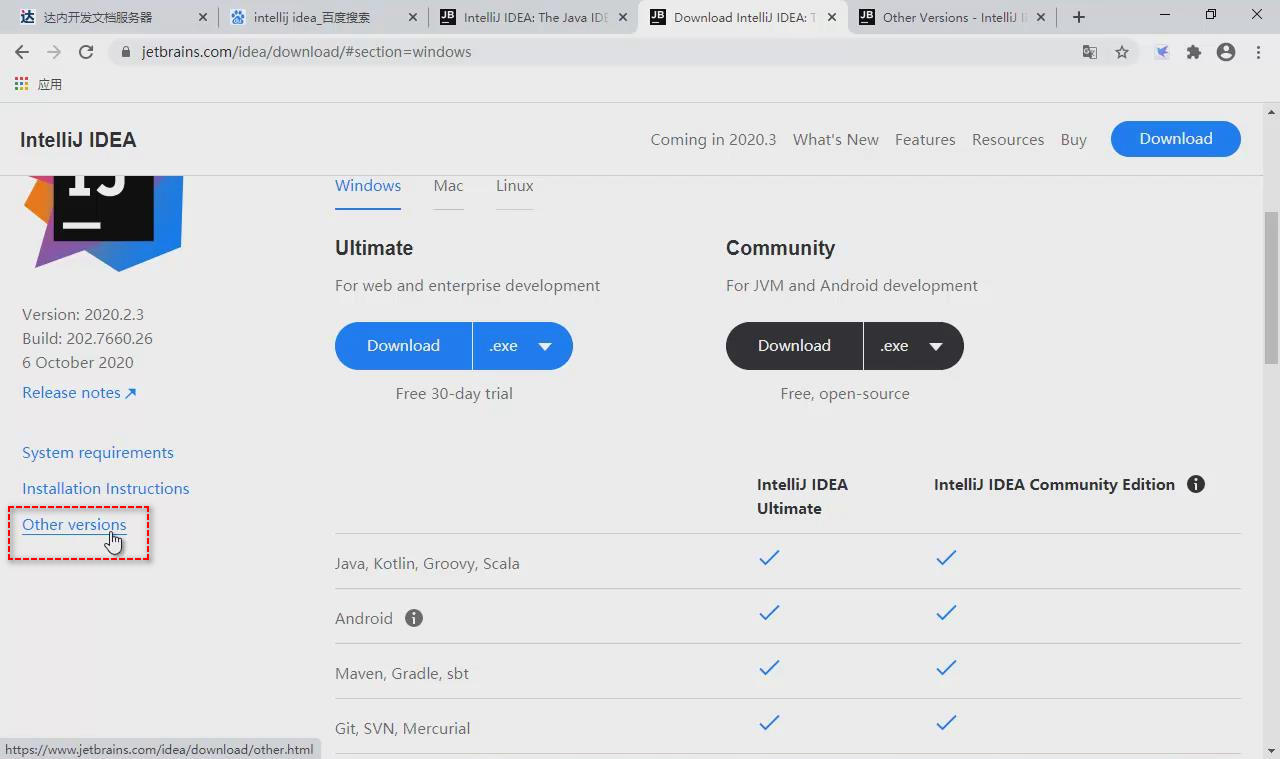The height and width of the screenshot is (759, 1280).
Task: Close the IntelliJ IDEA: The Java IDE tab
Action: (623, 17)
